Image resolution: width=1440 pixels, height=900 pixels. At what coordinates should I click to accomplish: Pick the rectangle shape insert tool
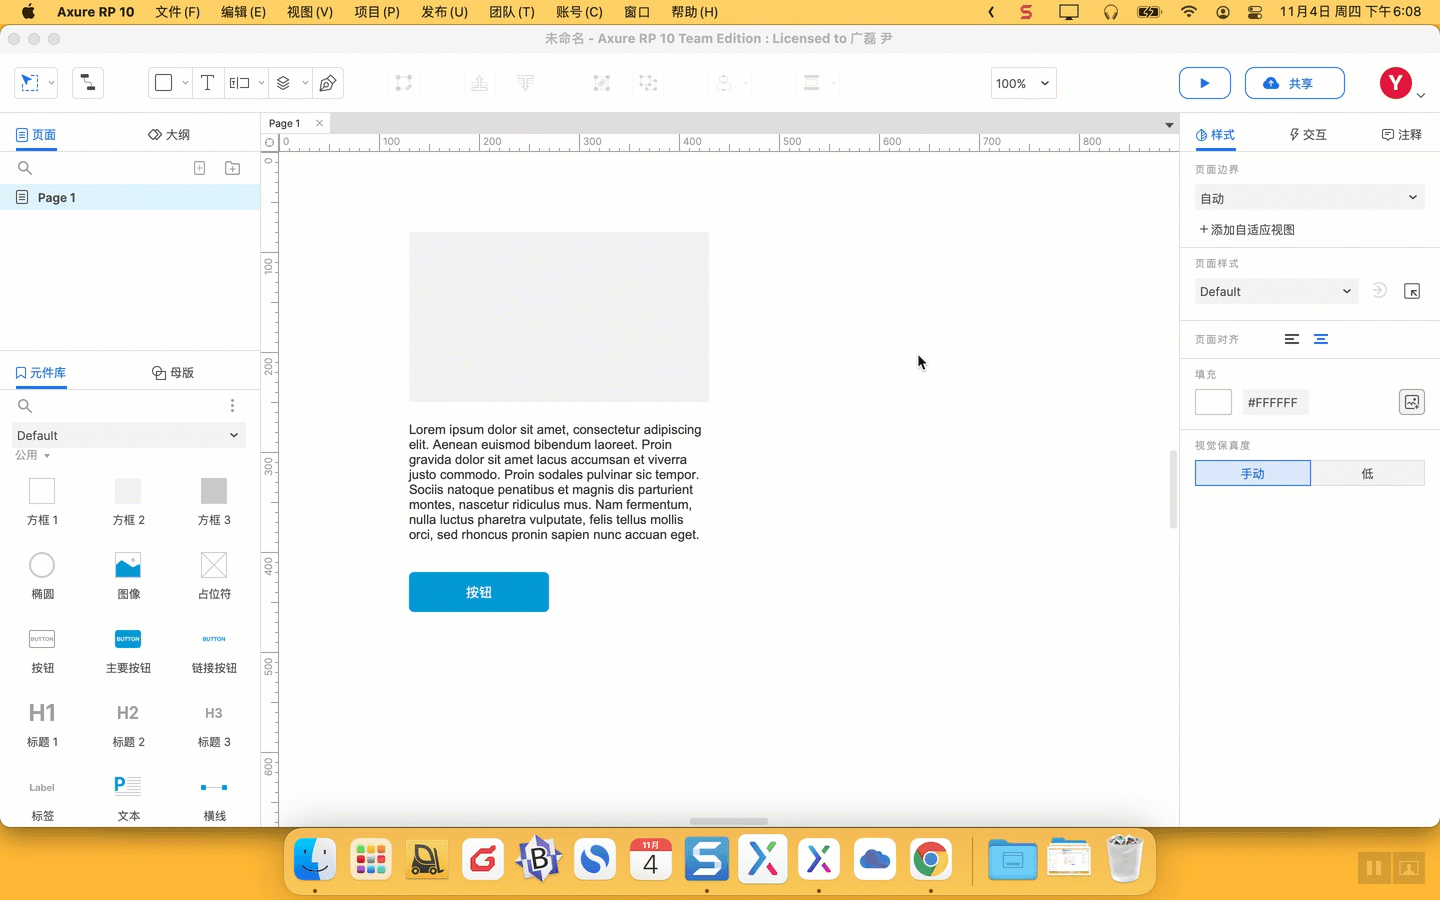point(164,83)
